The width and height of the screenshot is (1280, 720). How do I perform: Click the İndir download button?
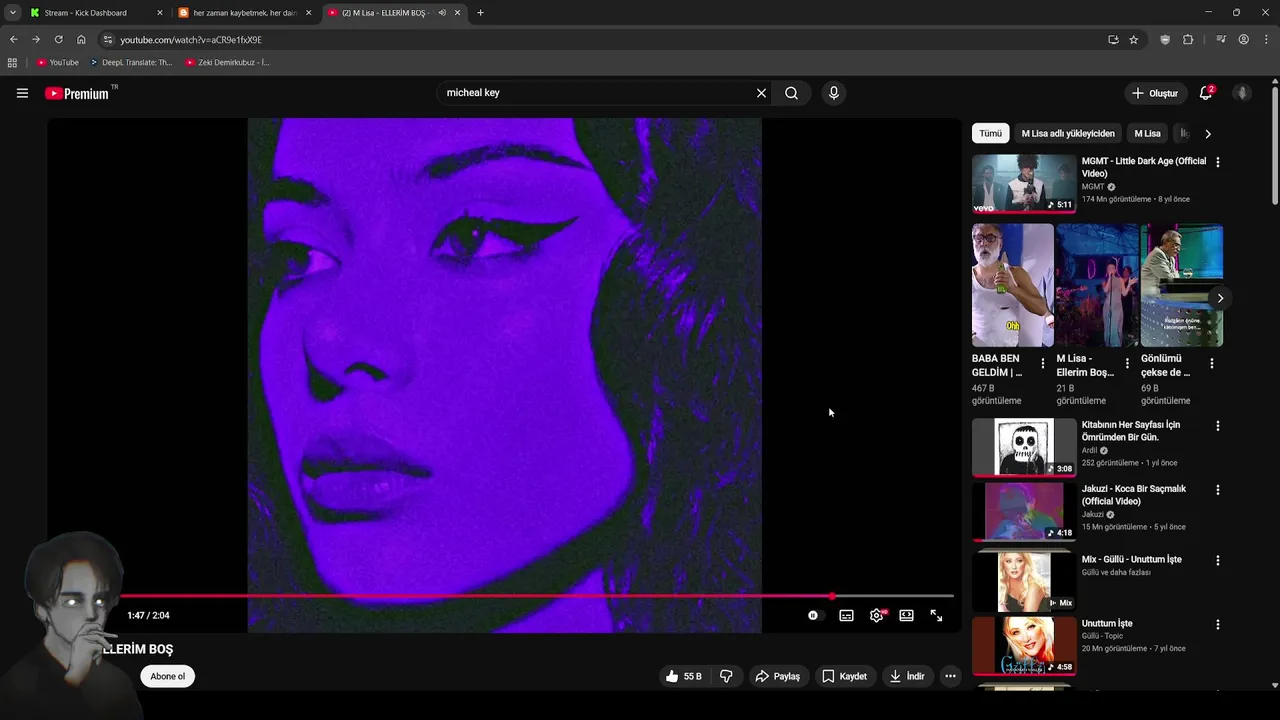pyautogui.click(x=907, y=676)
